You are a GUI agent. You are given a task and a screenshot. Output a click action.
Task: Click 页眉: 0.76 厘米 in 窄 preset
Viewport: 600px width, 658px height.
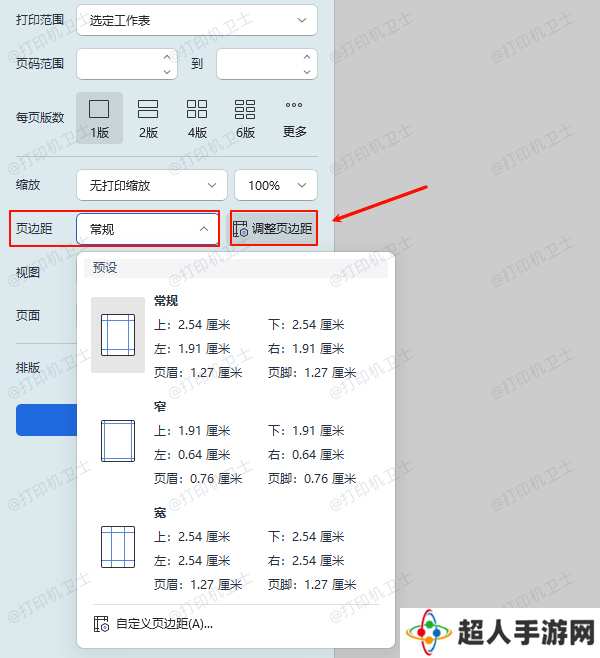[x=198, y=478]
